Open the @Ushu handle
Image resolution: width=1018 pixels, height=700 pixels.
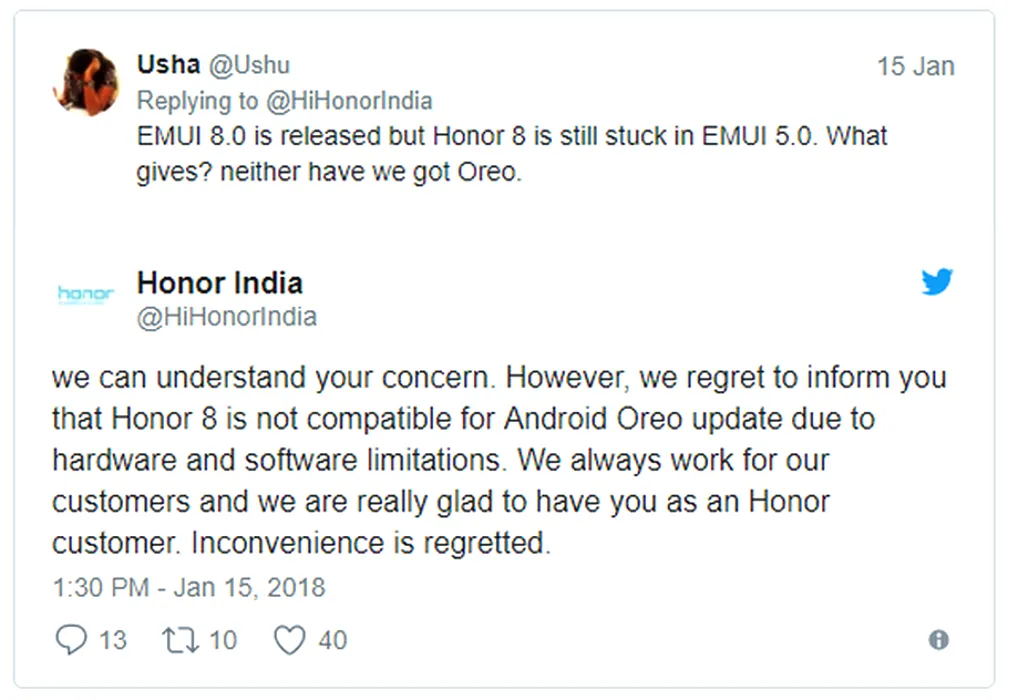tap(248, 65)
